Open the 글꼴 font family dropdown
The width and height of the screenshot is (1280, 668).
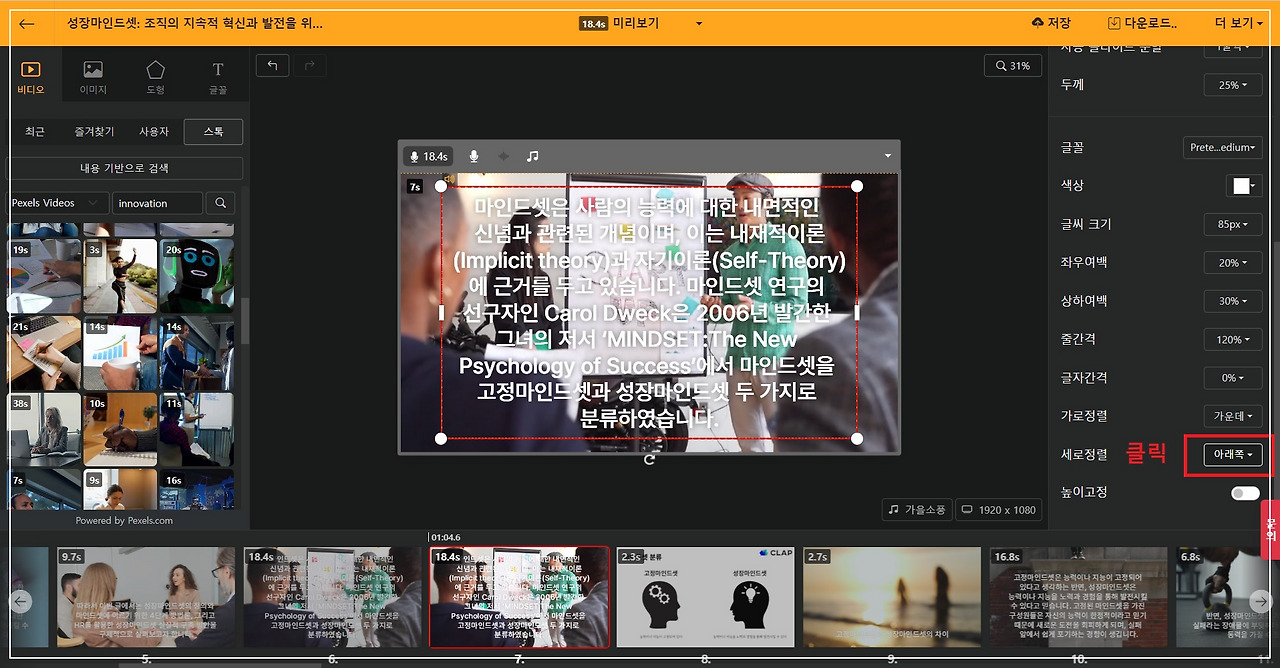[1222, 147]
